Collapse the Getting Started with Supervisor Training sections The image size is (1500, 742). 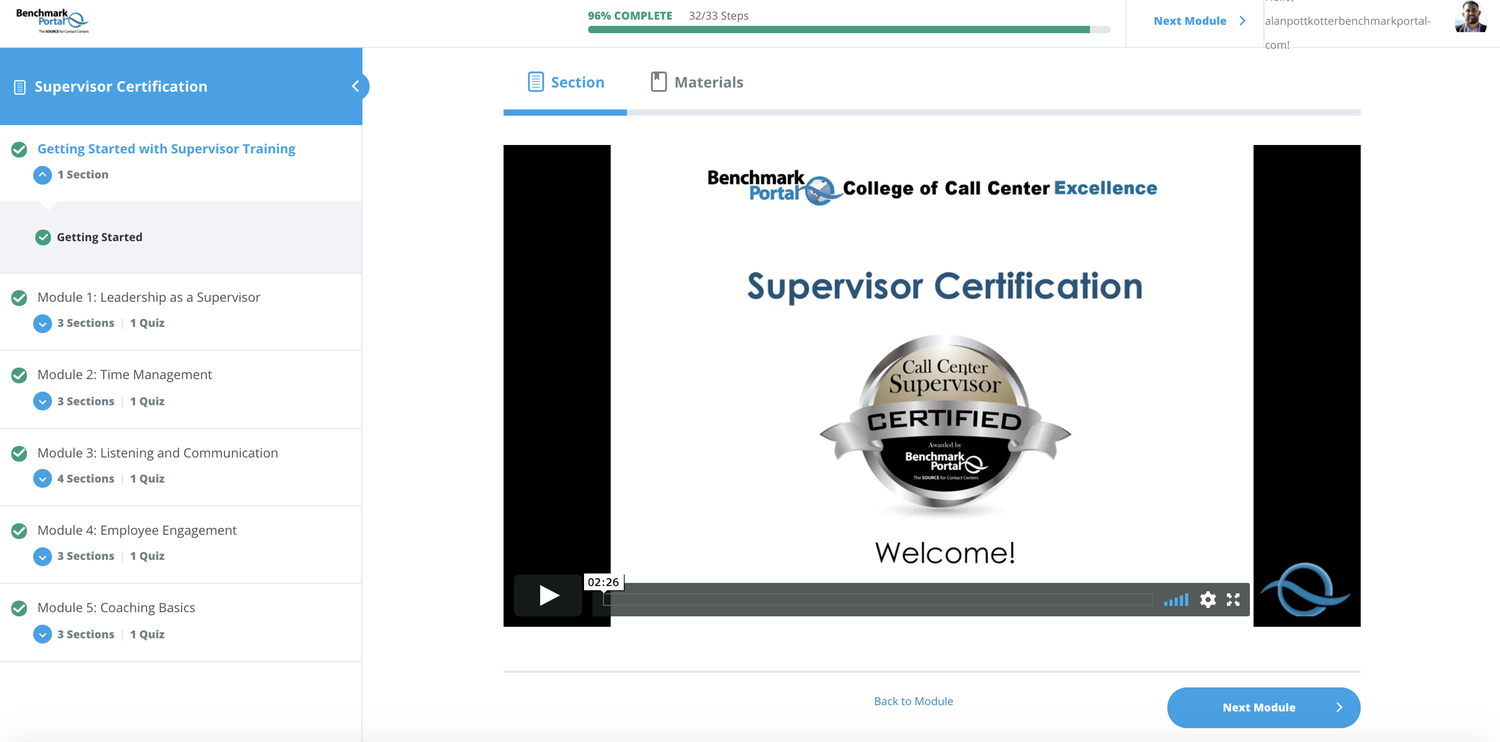(42, 175)
